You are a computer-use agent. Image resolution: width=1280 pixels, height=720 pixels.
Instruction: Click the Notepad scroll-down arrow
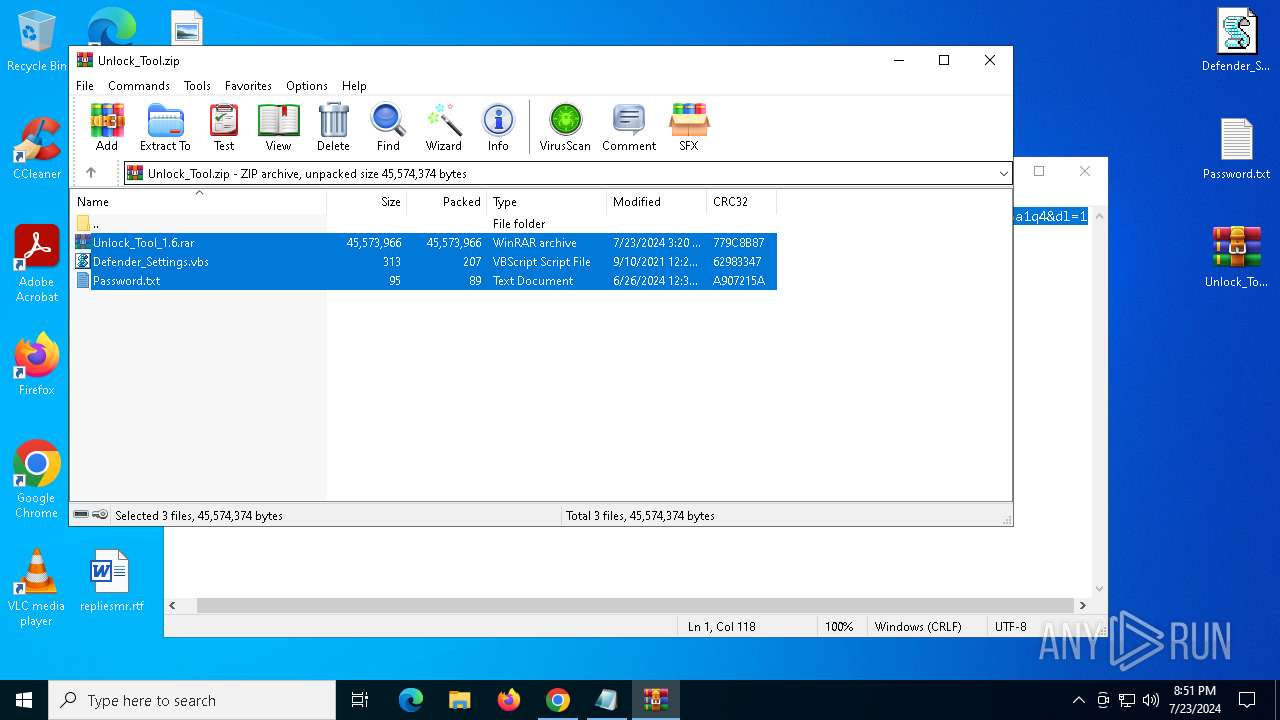pos(1100,589)
